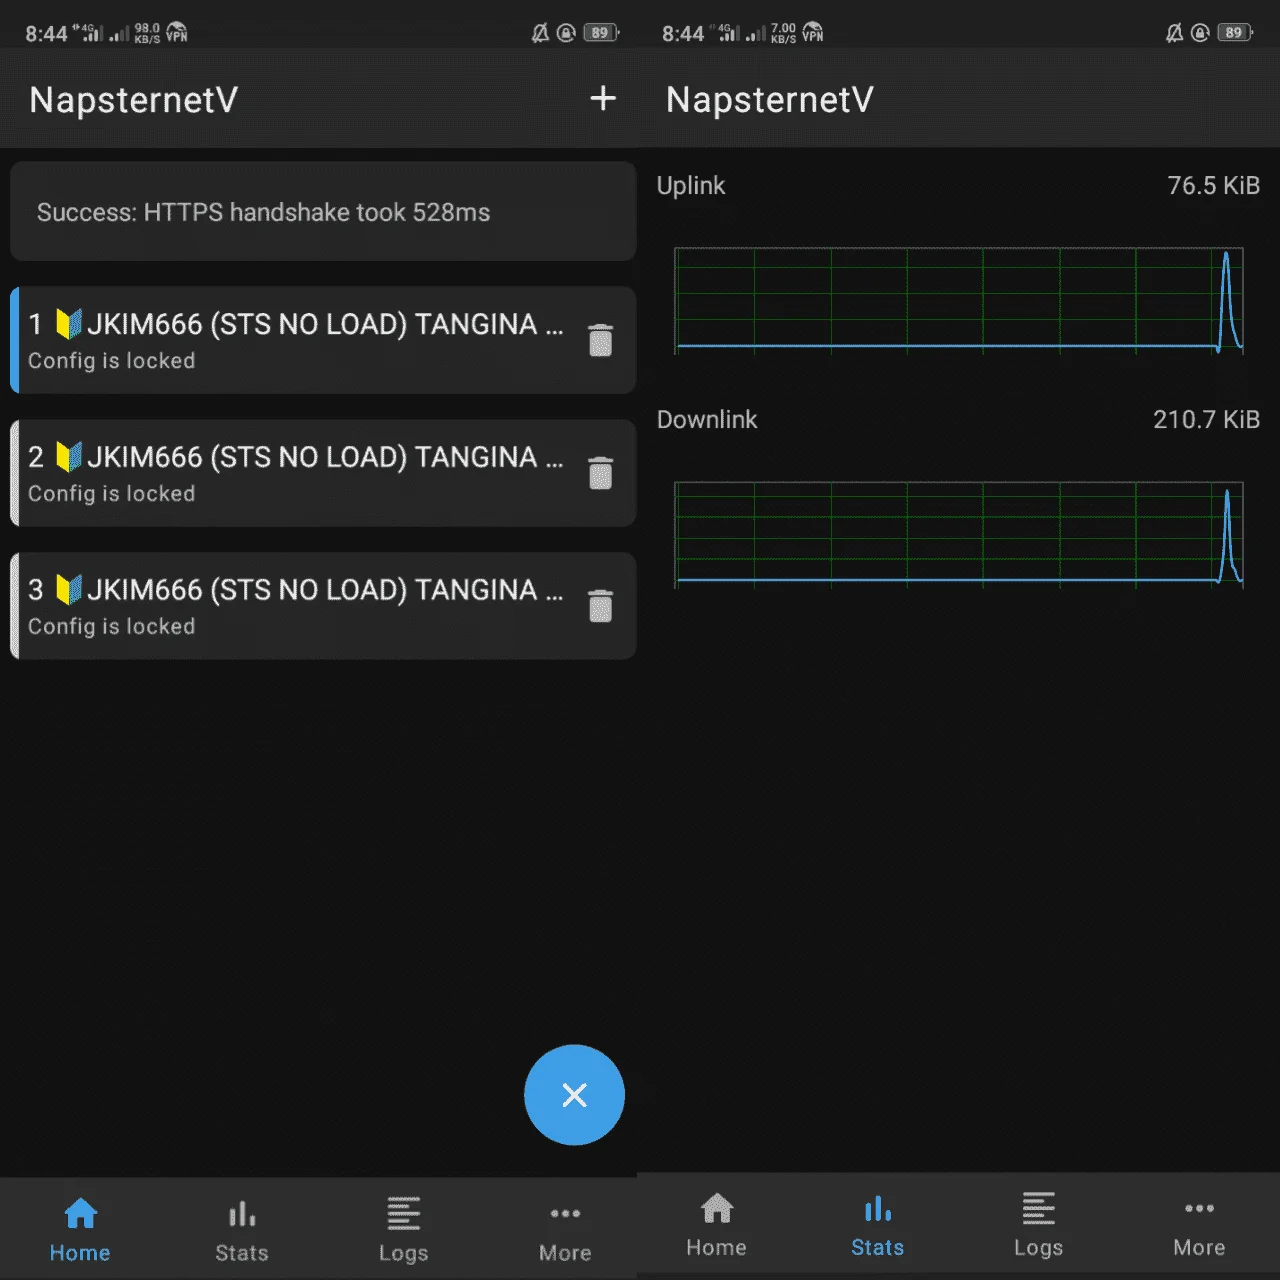The image size is (1280, 1280).
Task: Tap NapsternetV title in right screen
Action: (770, 100)
